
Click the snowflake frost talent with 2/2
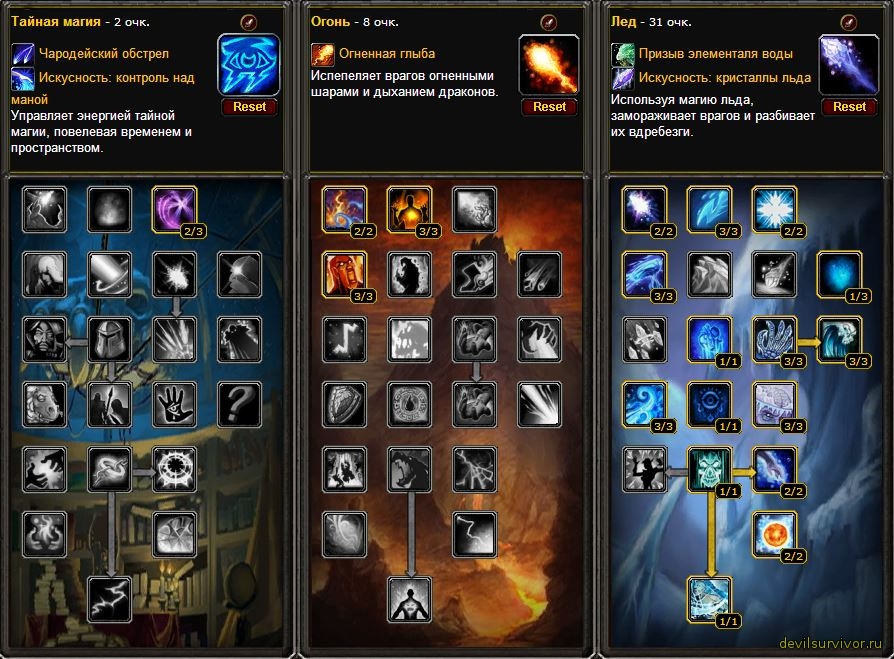[774, 209]
